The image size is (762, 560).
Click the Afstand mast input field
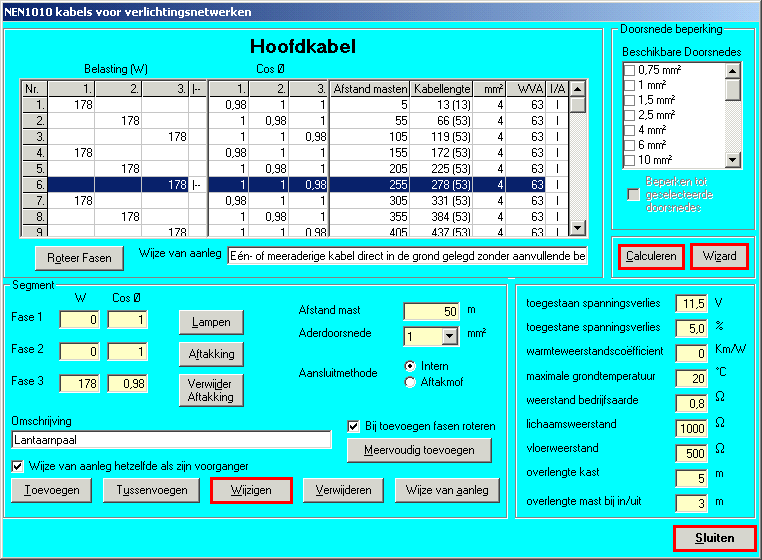[x=431, y=312]
